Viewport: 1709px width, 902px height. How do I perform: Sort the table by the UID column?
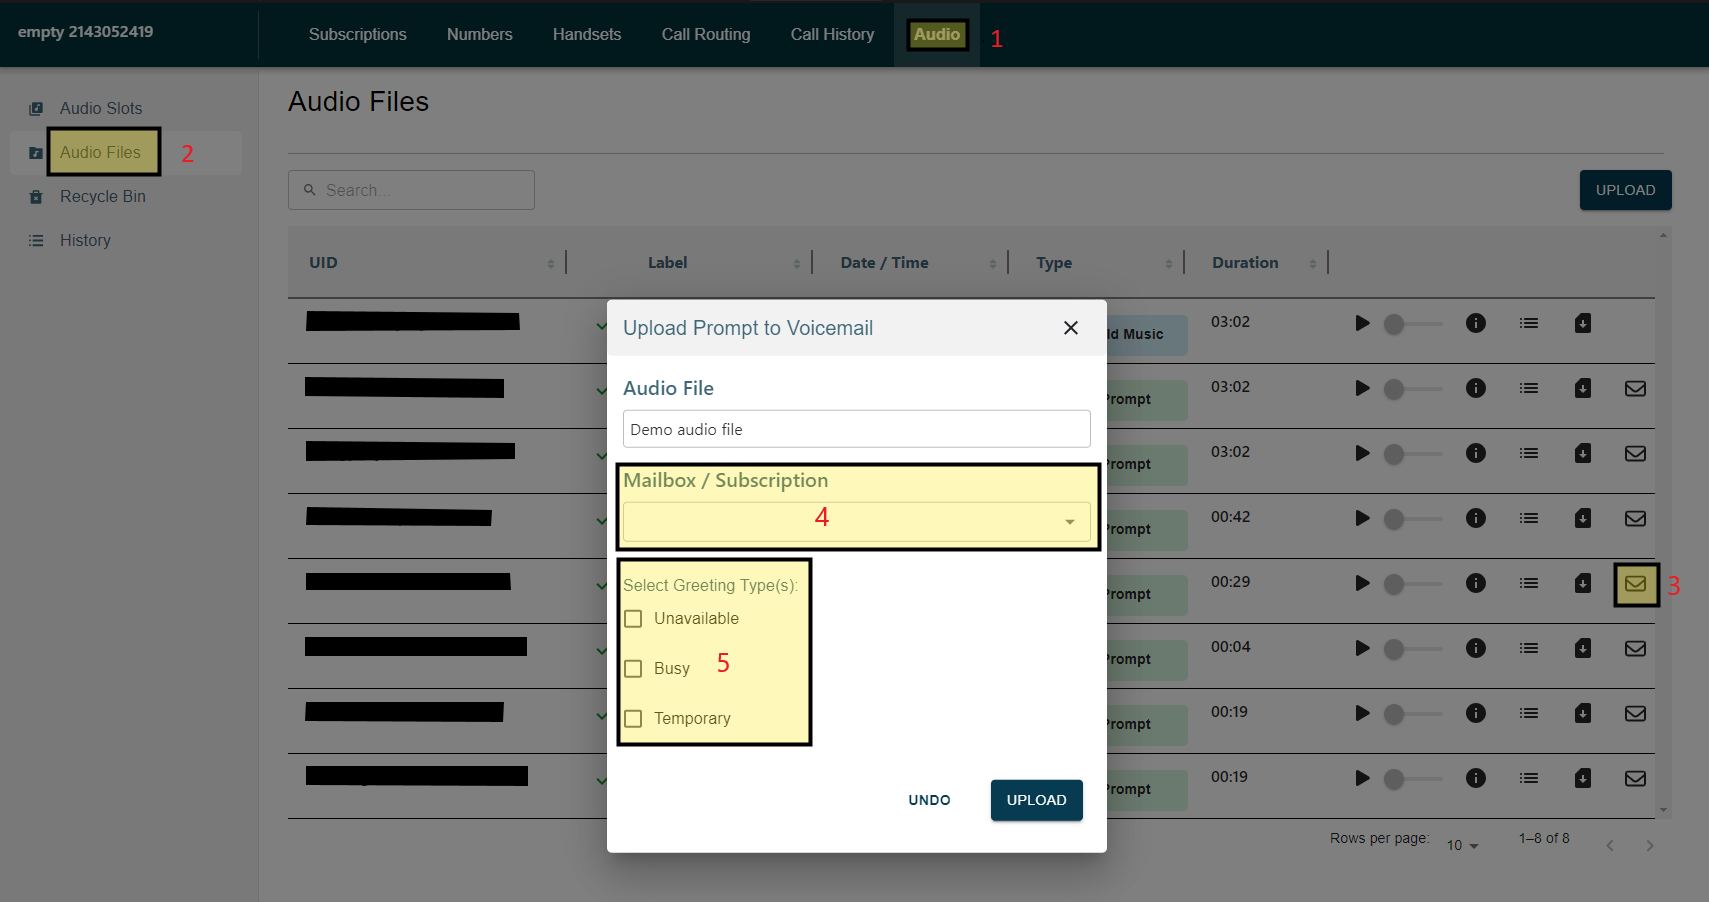(323, 263)
